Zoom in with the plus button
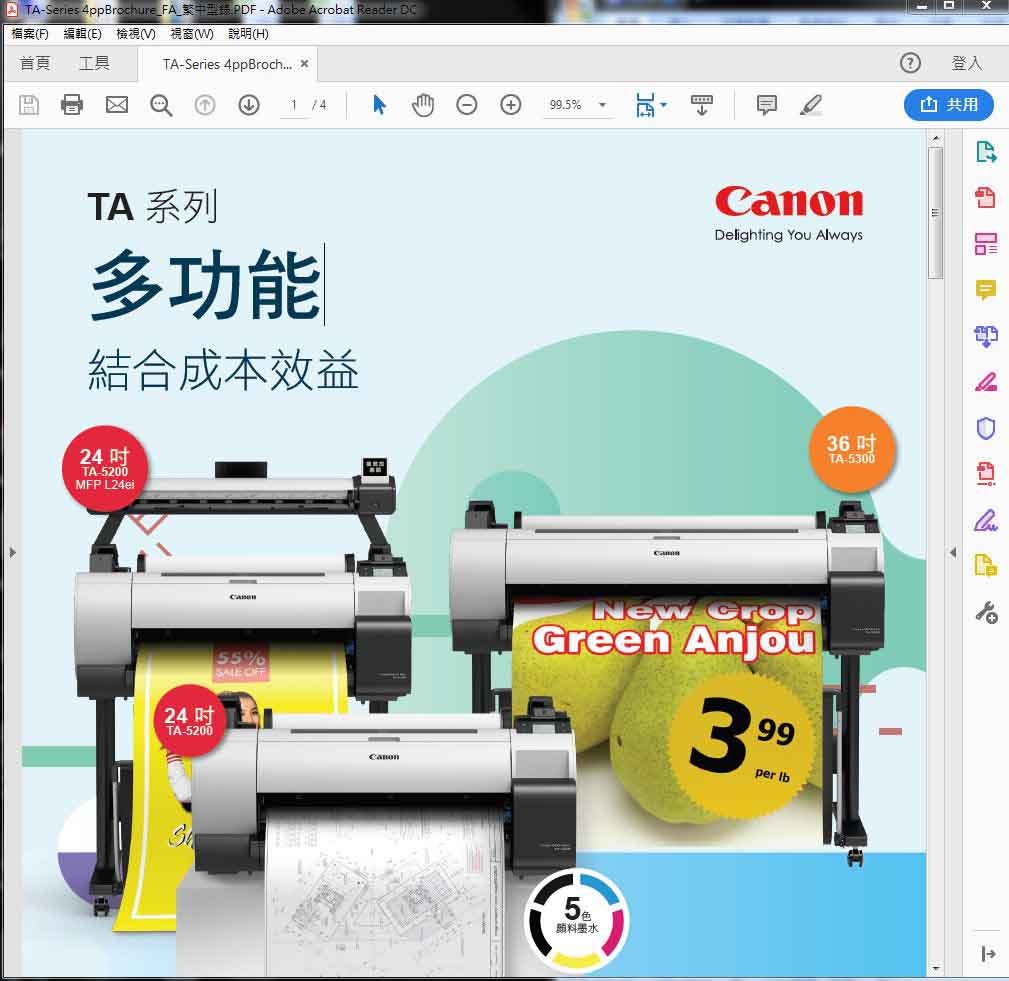 point(510,104)
